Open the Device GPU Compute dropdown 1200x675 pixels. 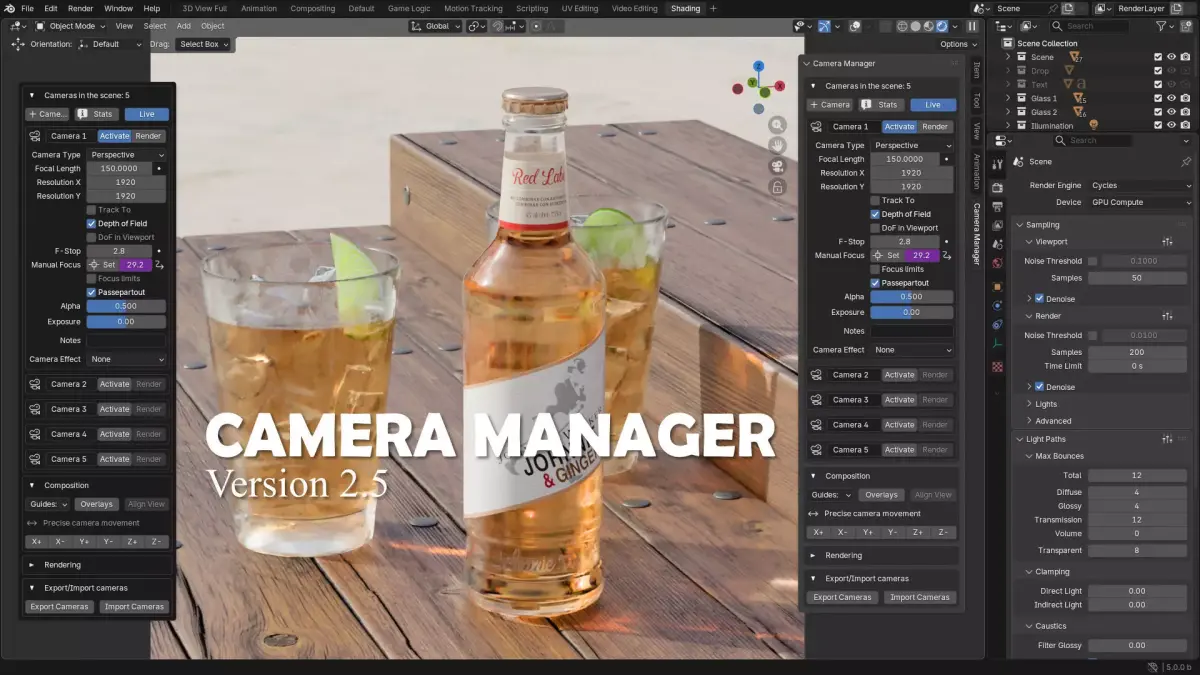(x=1141, y=202)
